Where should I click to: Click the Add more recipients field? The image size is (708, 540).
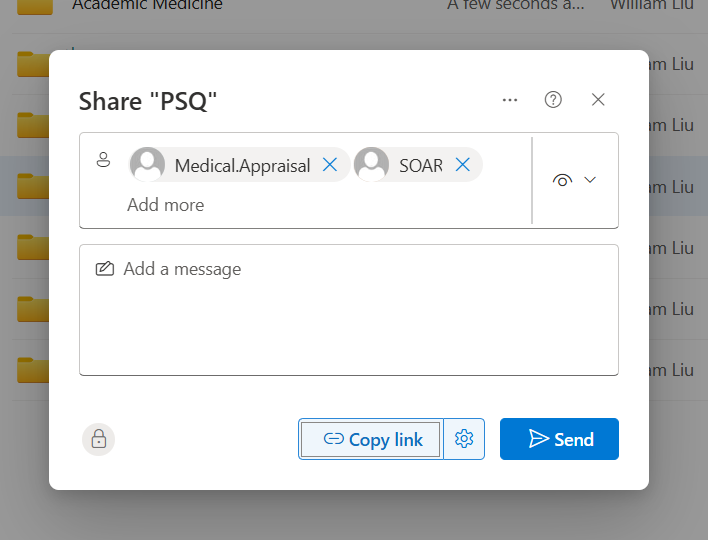click(x=166, y=205)
